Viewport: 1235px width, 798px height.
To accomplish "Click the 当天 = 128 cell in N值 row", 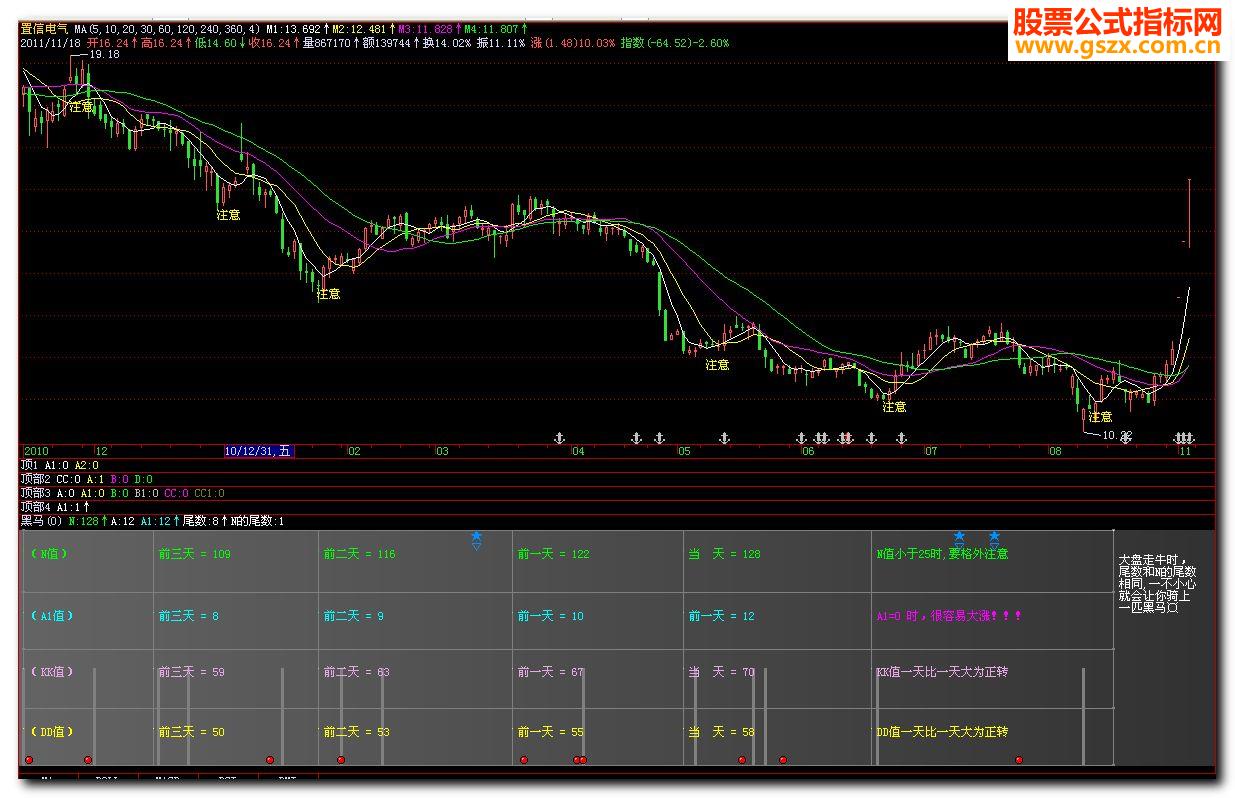I will coord(722,554).
